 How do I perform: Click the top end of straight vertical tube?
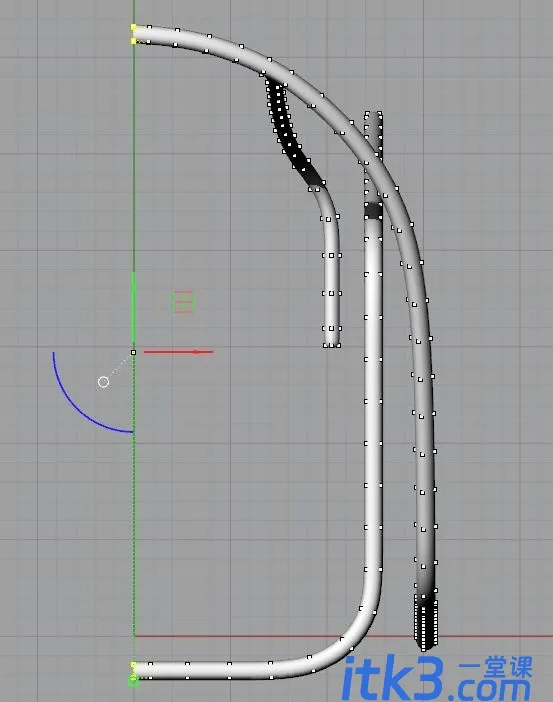pyautogui.click(x=373, y=116)
